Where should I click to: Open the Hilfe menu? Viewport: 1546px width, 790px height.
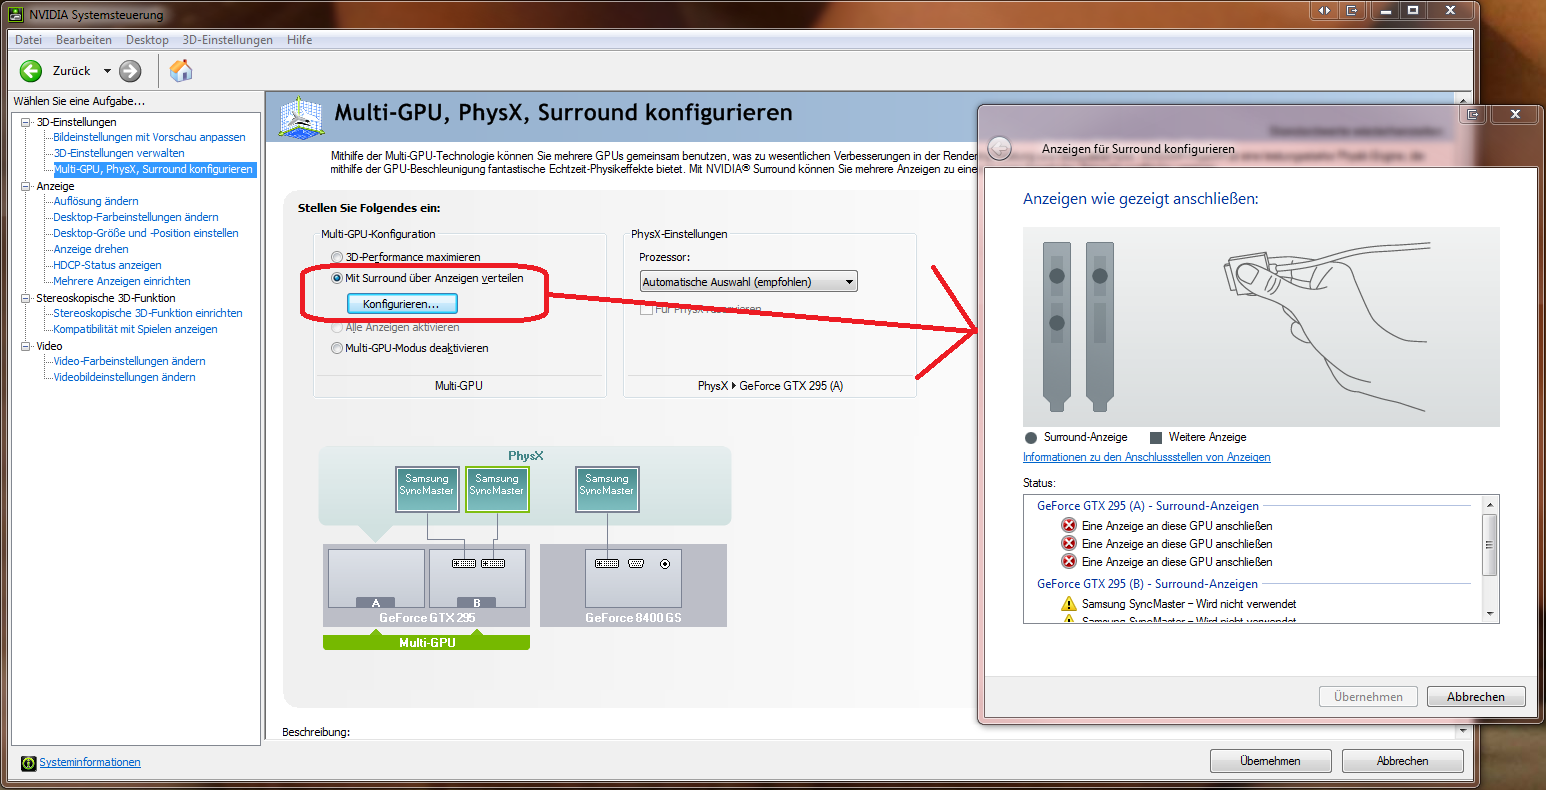click(299, 40)
